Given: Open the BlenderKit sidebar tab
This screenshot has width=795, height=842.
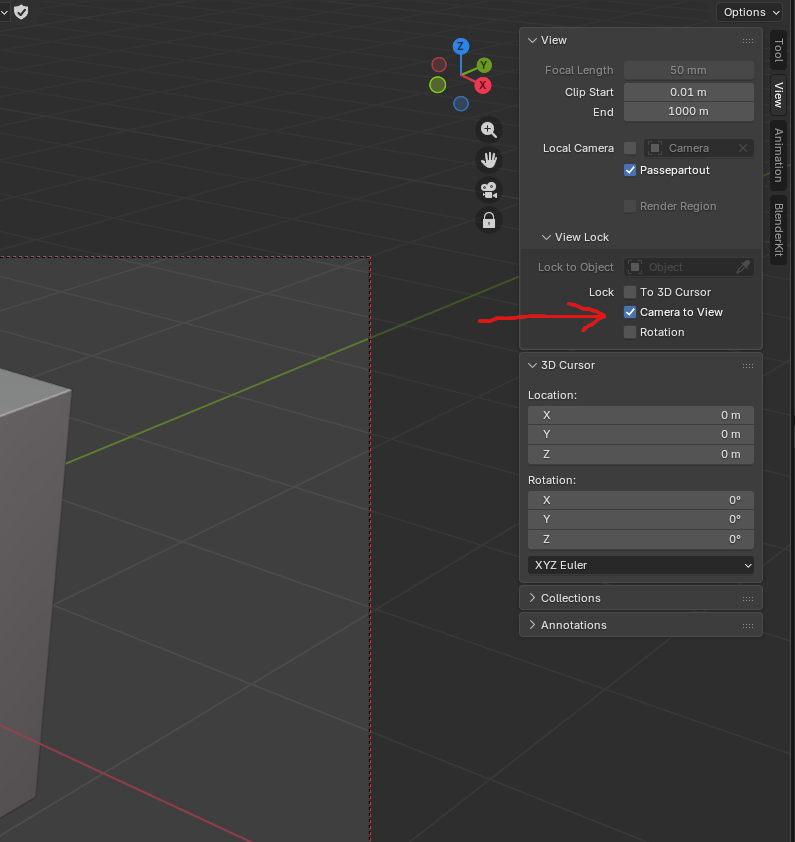Looking at the screenshot, I should 779,229.
